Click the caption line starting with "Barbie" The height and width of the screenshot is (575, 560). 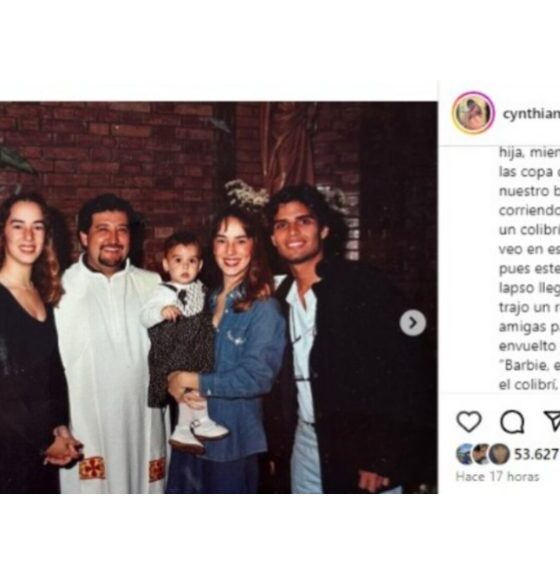[x=529, y=366]
